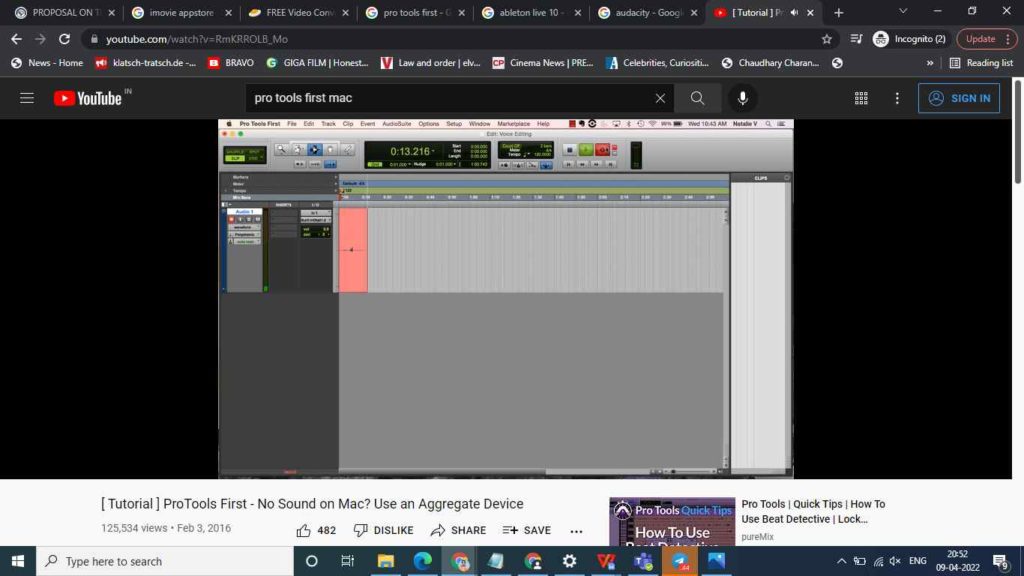Screen dimensions: 1024x576
Task: SAVE video to a playlist
Action: click(x=527, y=530)
